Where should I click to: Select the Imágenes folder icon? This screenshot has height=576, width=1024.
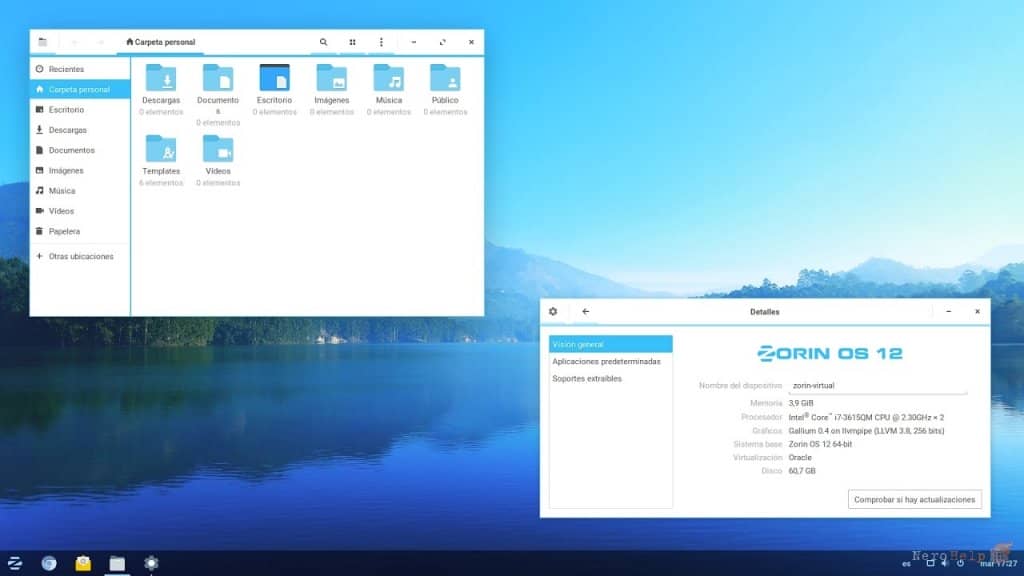[x=331, y=78]
